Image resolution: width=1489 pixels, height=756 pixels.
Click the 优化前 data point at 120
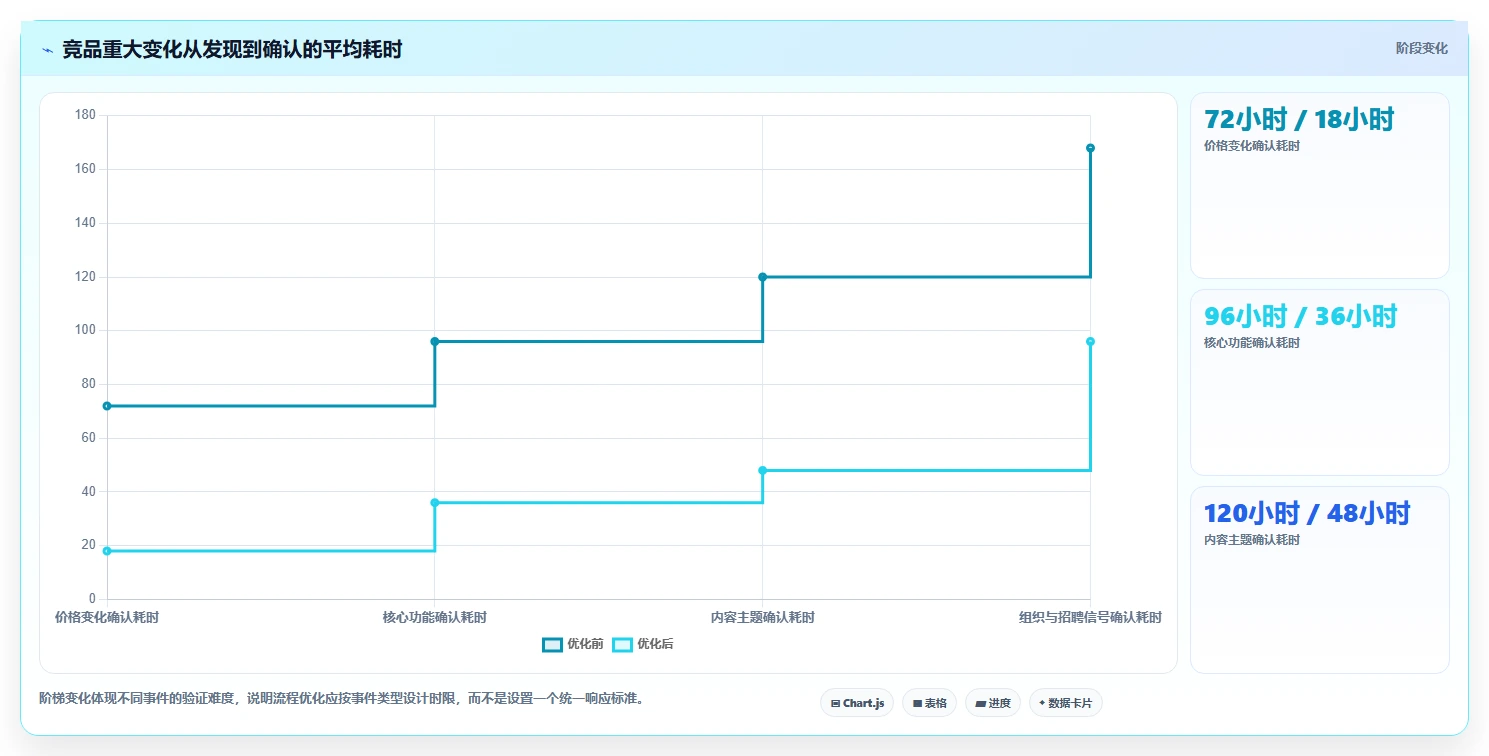click(762, 277)
